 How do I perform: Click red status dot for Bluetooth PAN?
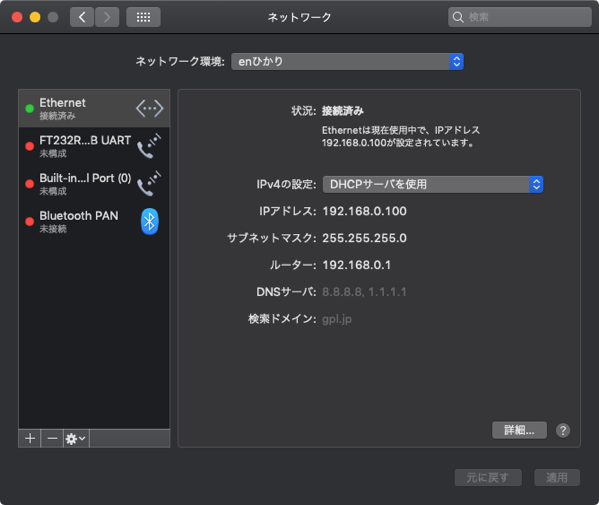point(29,221)
